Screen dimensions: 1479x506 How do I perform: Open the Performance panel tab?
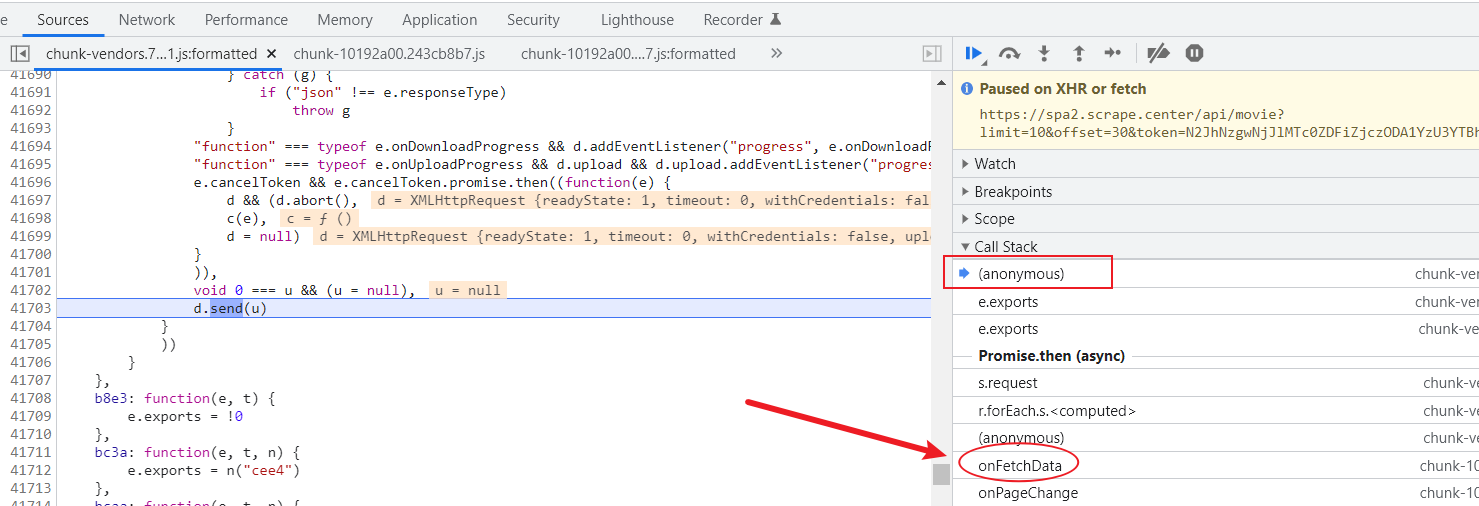click(246, 20)
